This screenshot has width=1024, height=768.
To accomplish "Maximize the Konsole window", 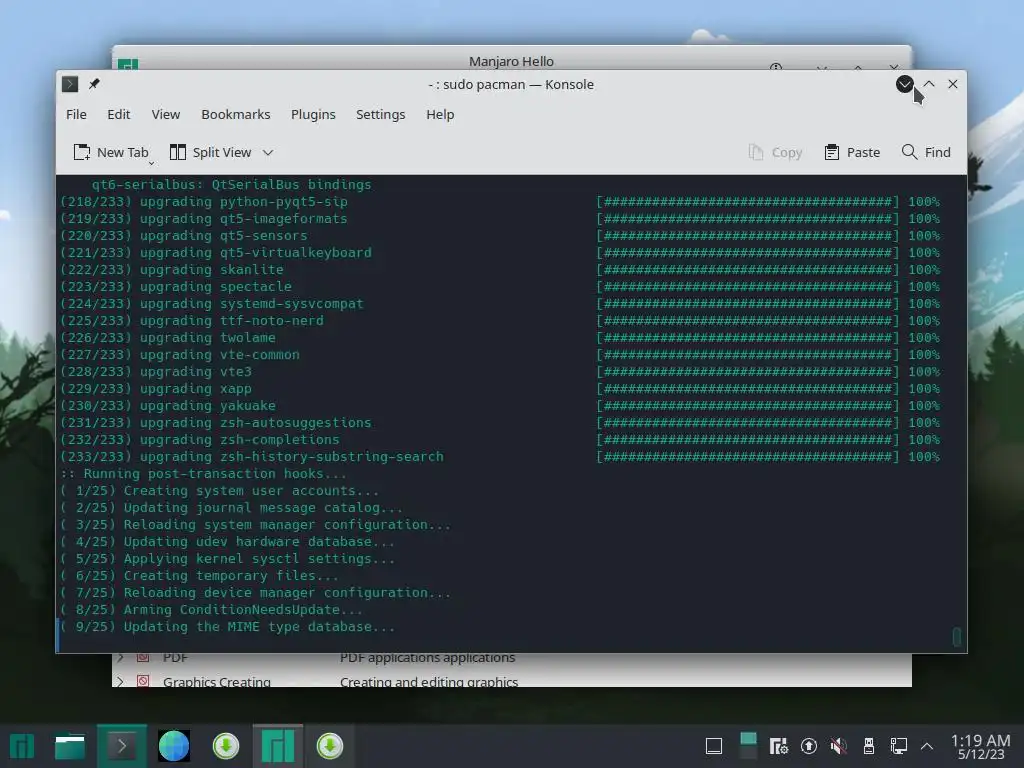I will pyautogui.click(x=929, y=84).
